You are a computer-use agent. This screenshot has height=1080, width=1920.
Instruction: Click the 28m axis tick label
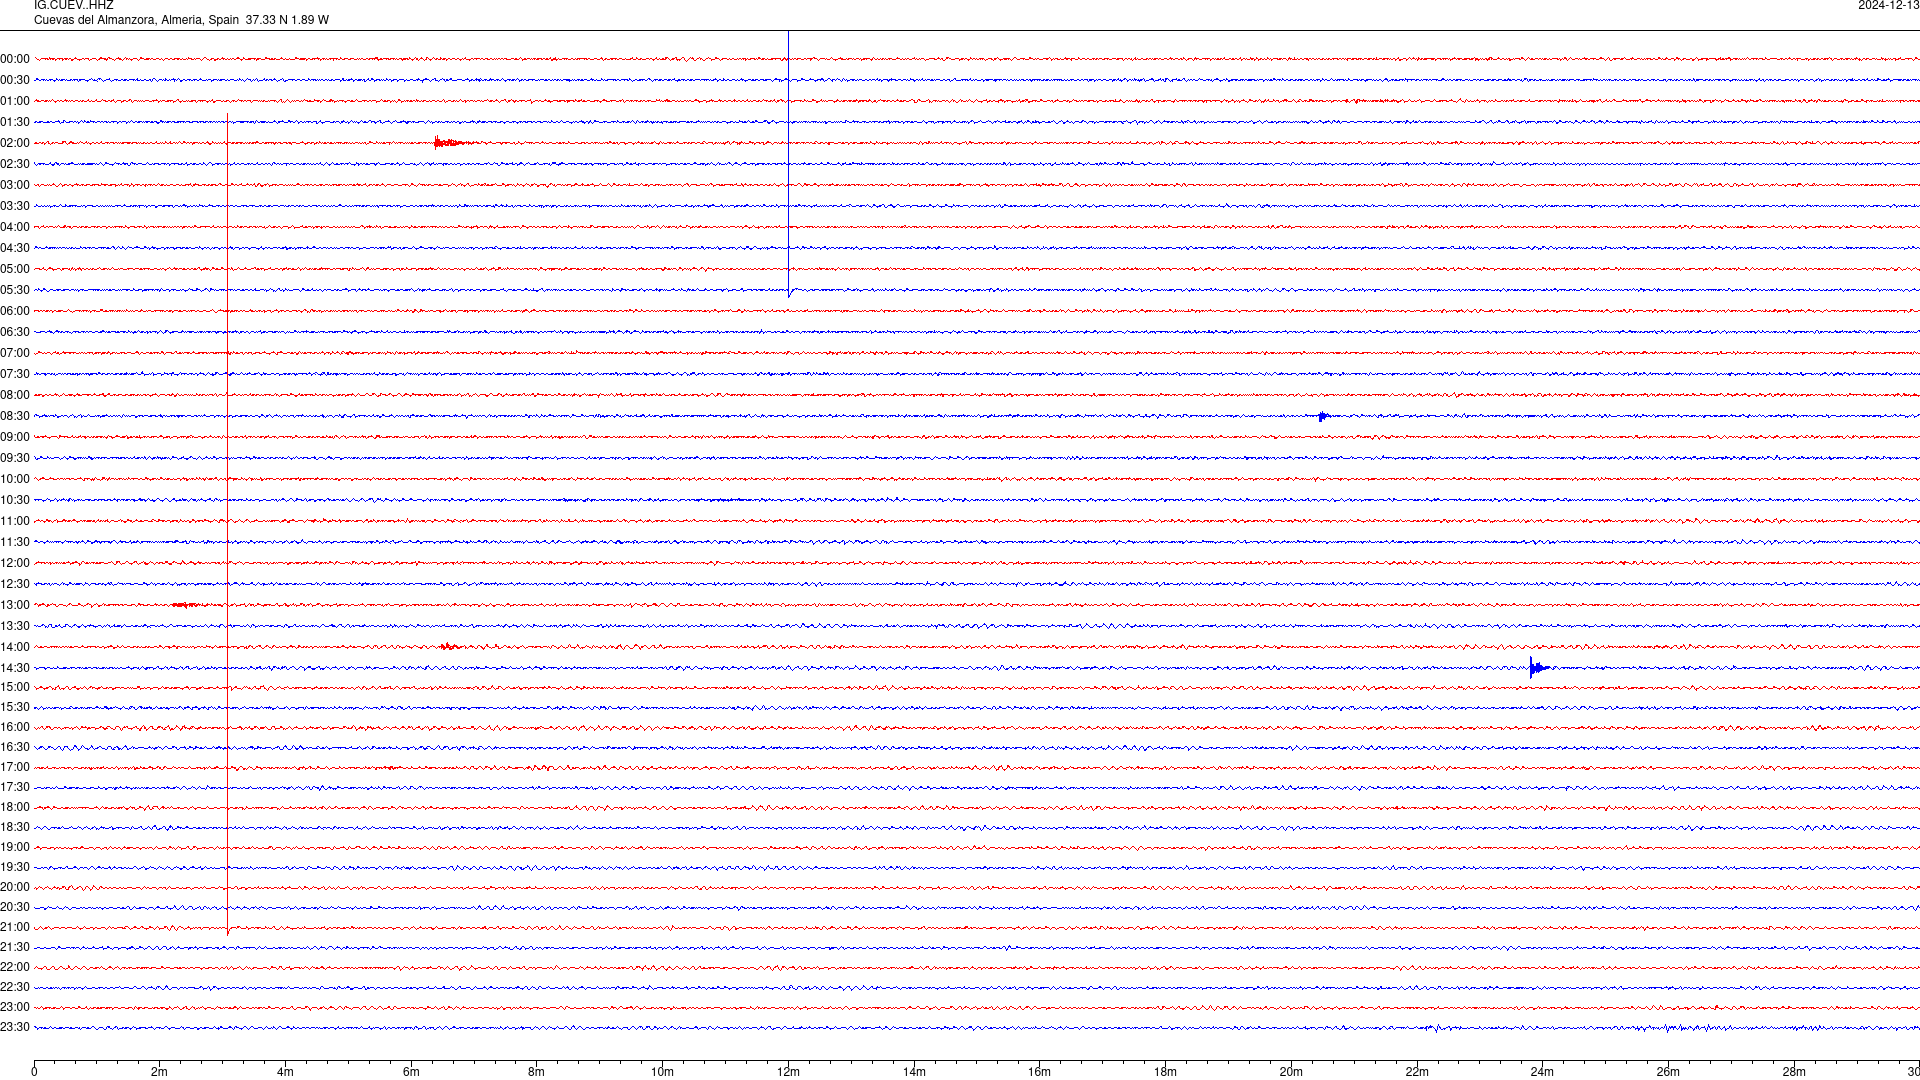[1794, 1072]
